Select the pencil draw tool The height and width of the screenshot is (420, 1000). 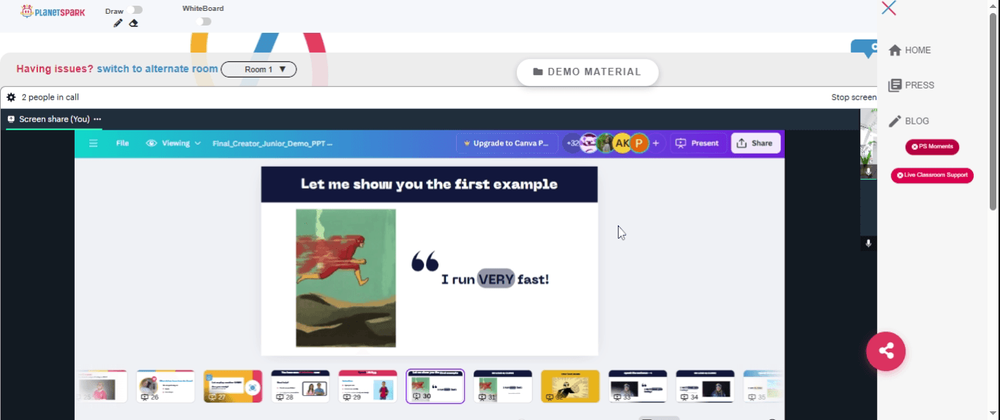(118, 23)
